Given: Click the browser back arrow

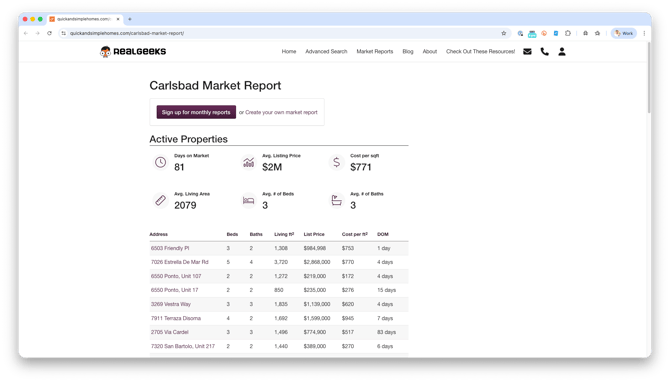Looking at the screenshot, I should pos(26,33).
